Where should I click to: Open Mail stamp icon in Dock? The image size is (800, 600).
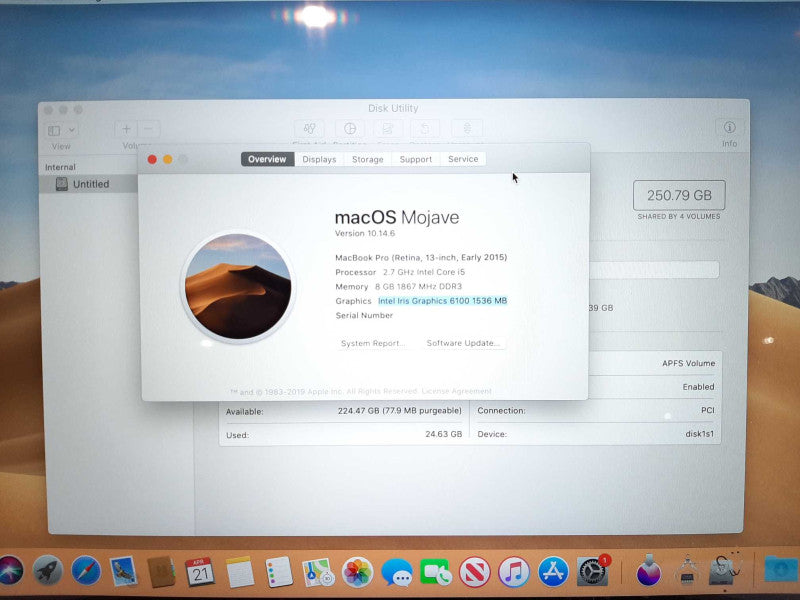123,571
